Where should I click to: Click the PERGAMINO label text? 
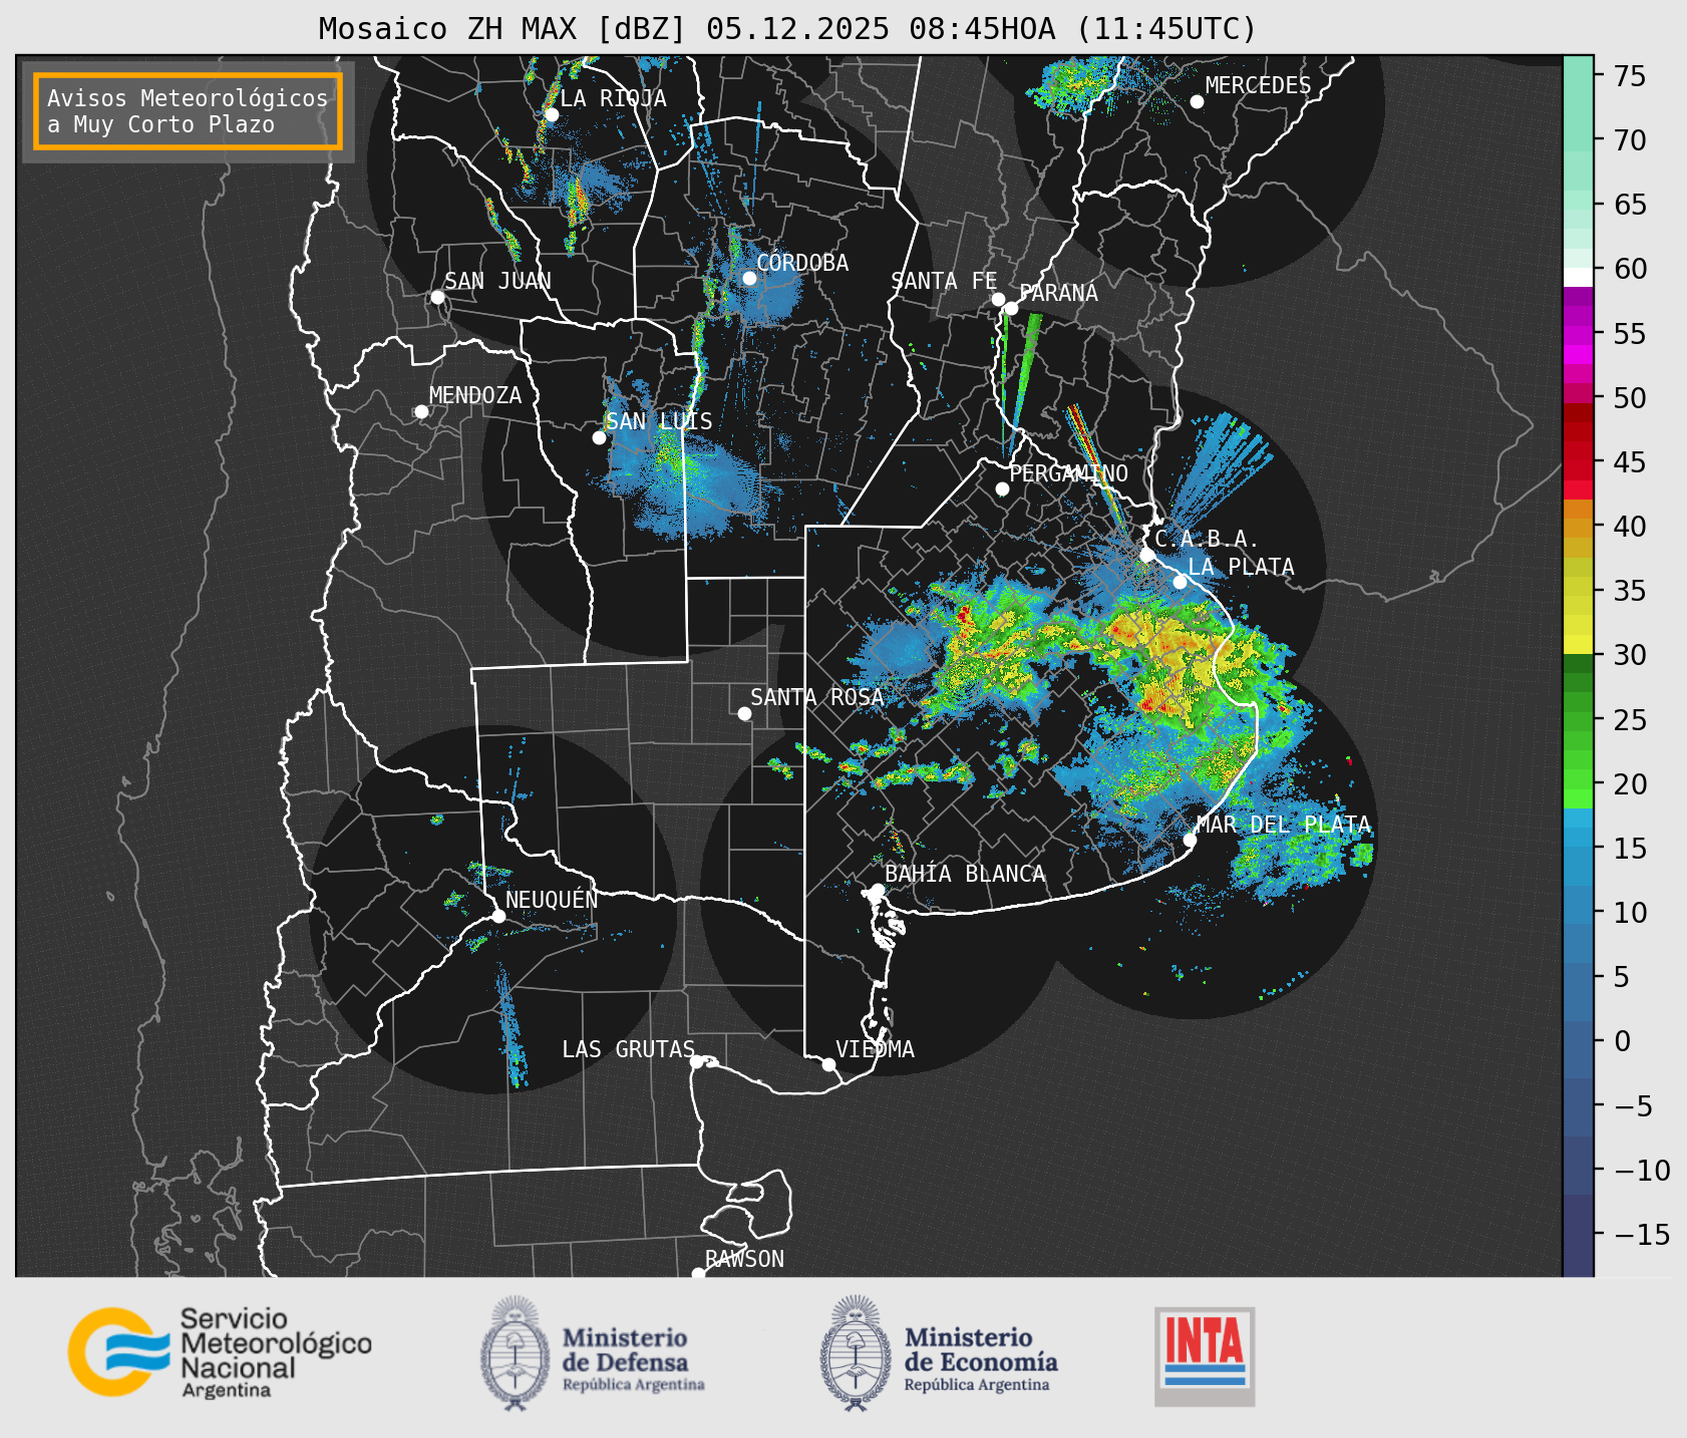click(1069, 473)
